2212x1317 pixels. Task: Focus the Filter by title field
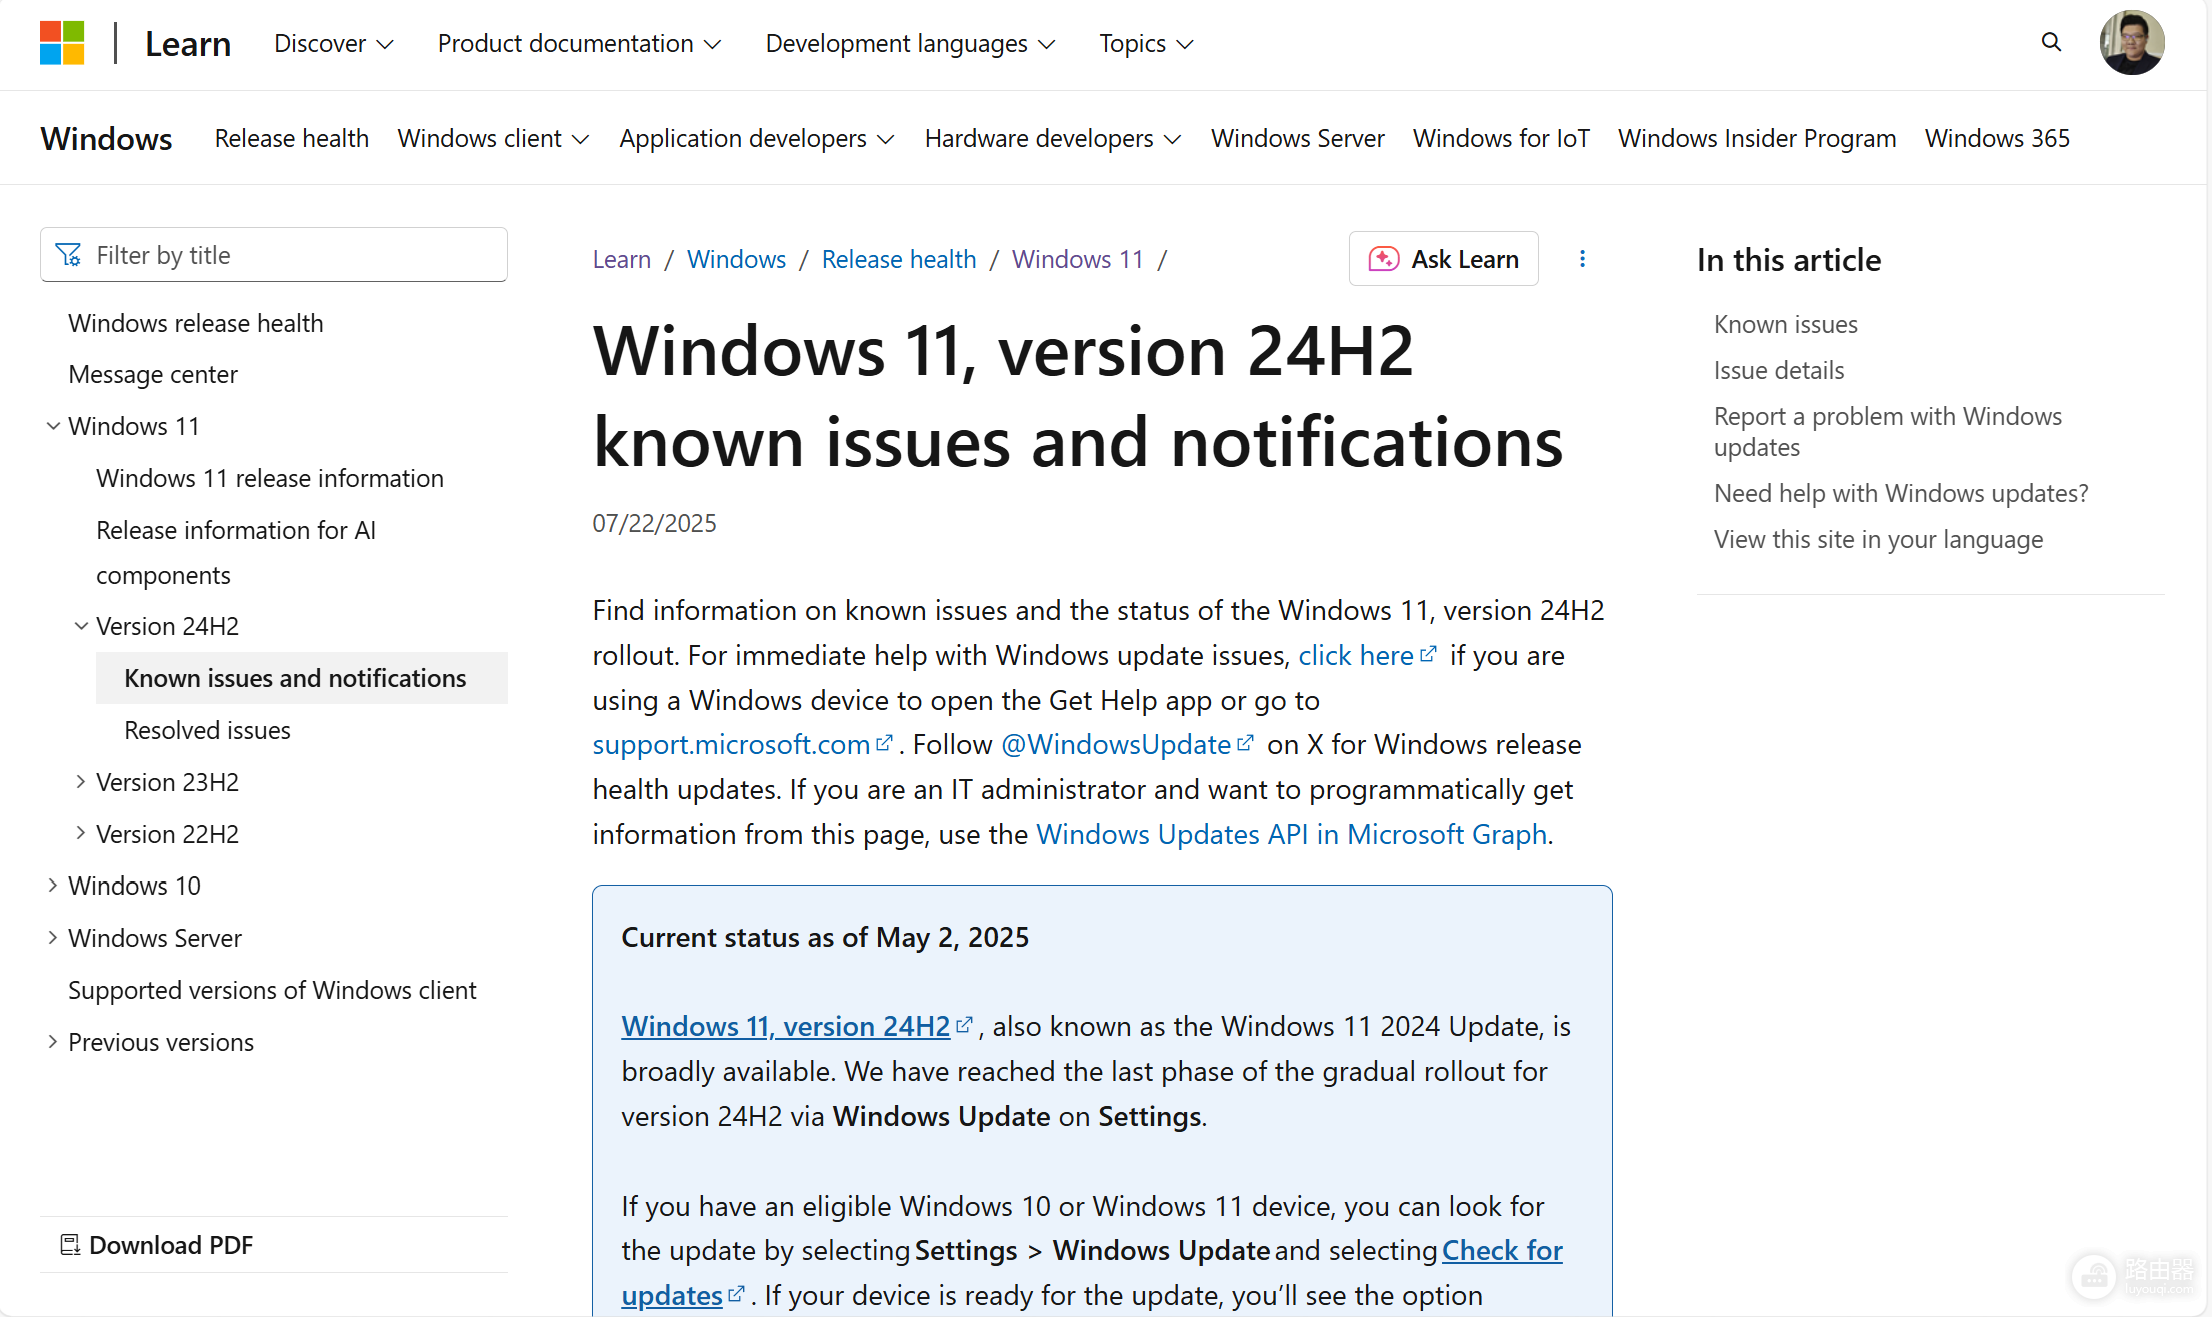click(x=273, y=255)
